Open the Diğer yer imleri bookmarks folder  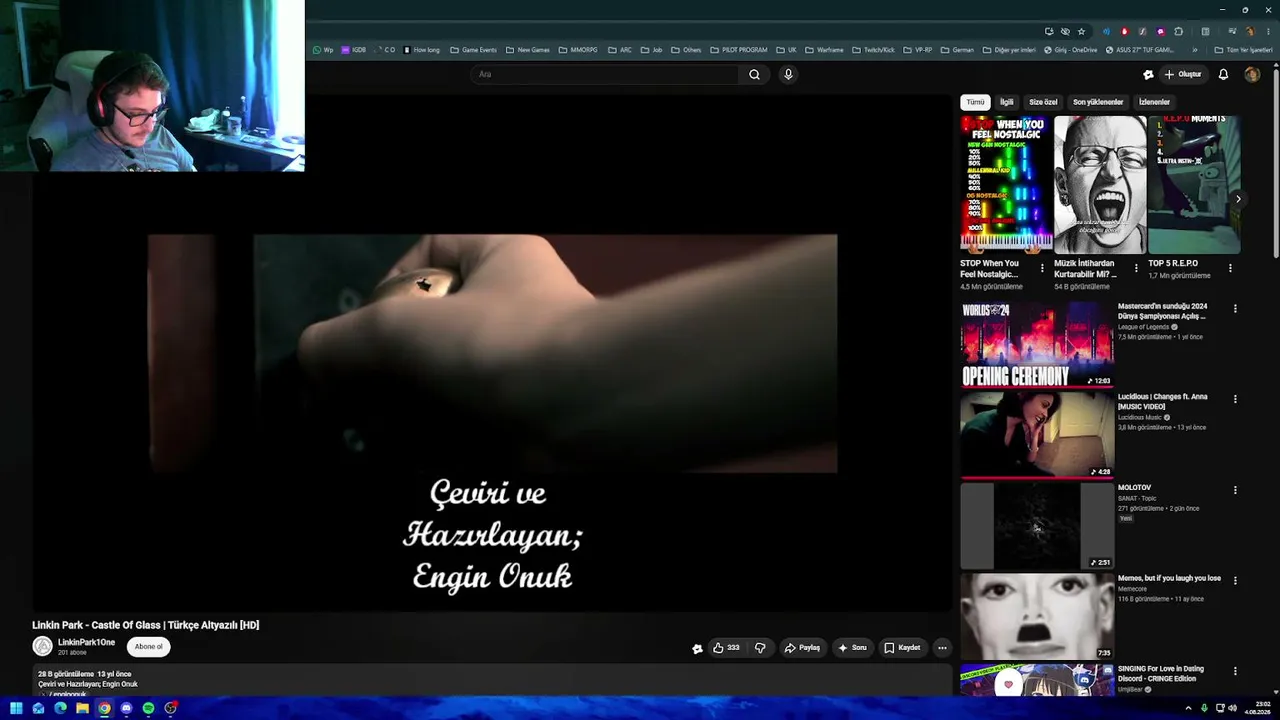(x=1009, y=50)
